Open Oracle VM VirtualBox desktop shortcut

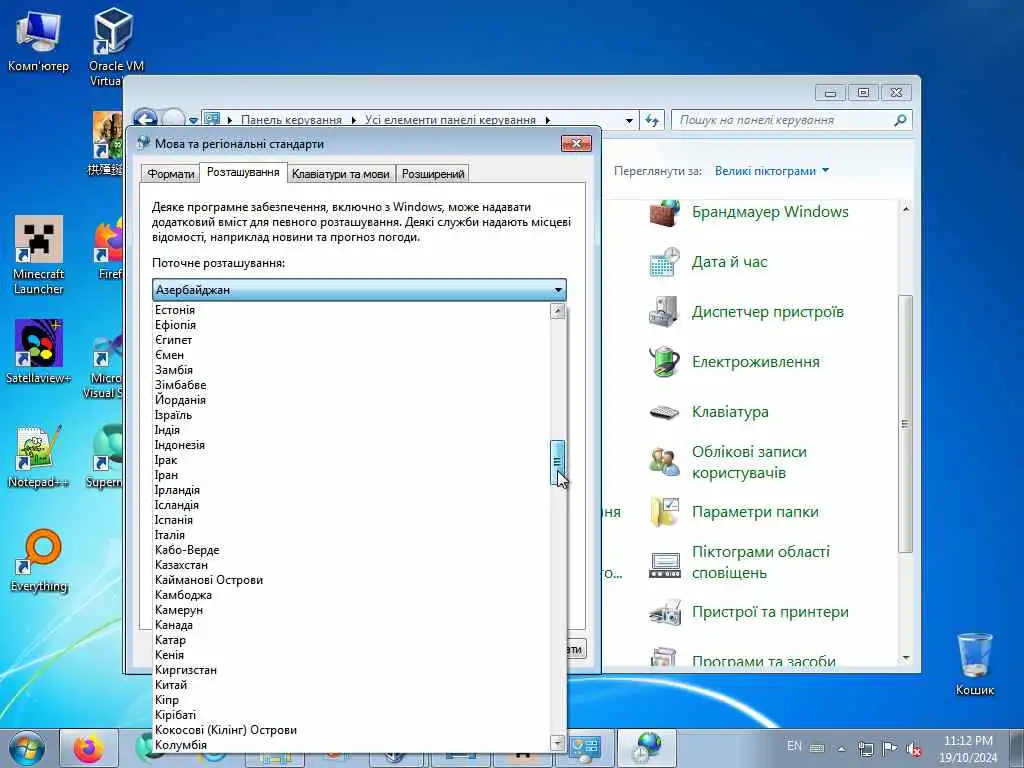tap(115, 47)
